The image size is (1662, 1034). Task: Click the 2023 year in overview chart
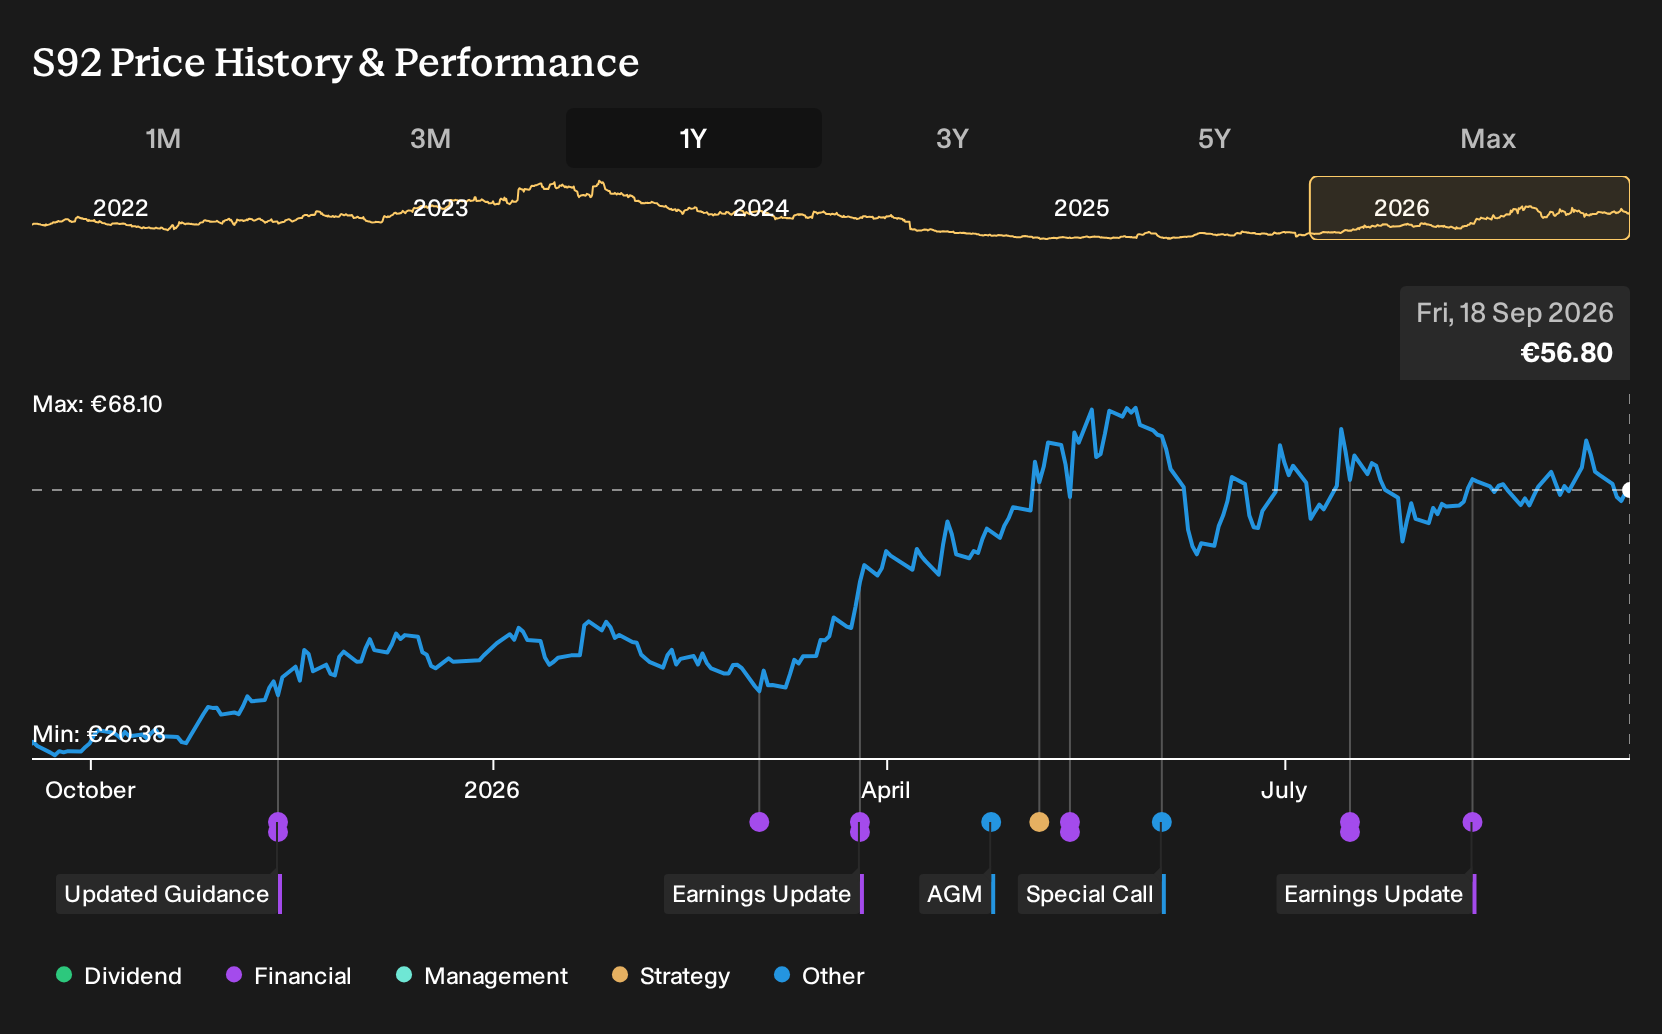click(x=440, y=208)
